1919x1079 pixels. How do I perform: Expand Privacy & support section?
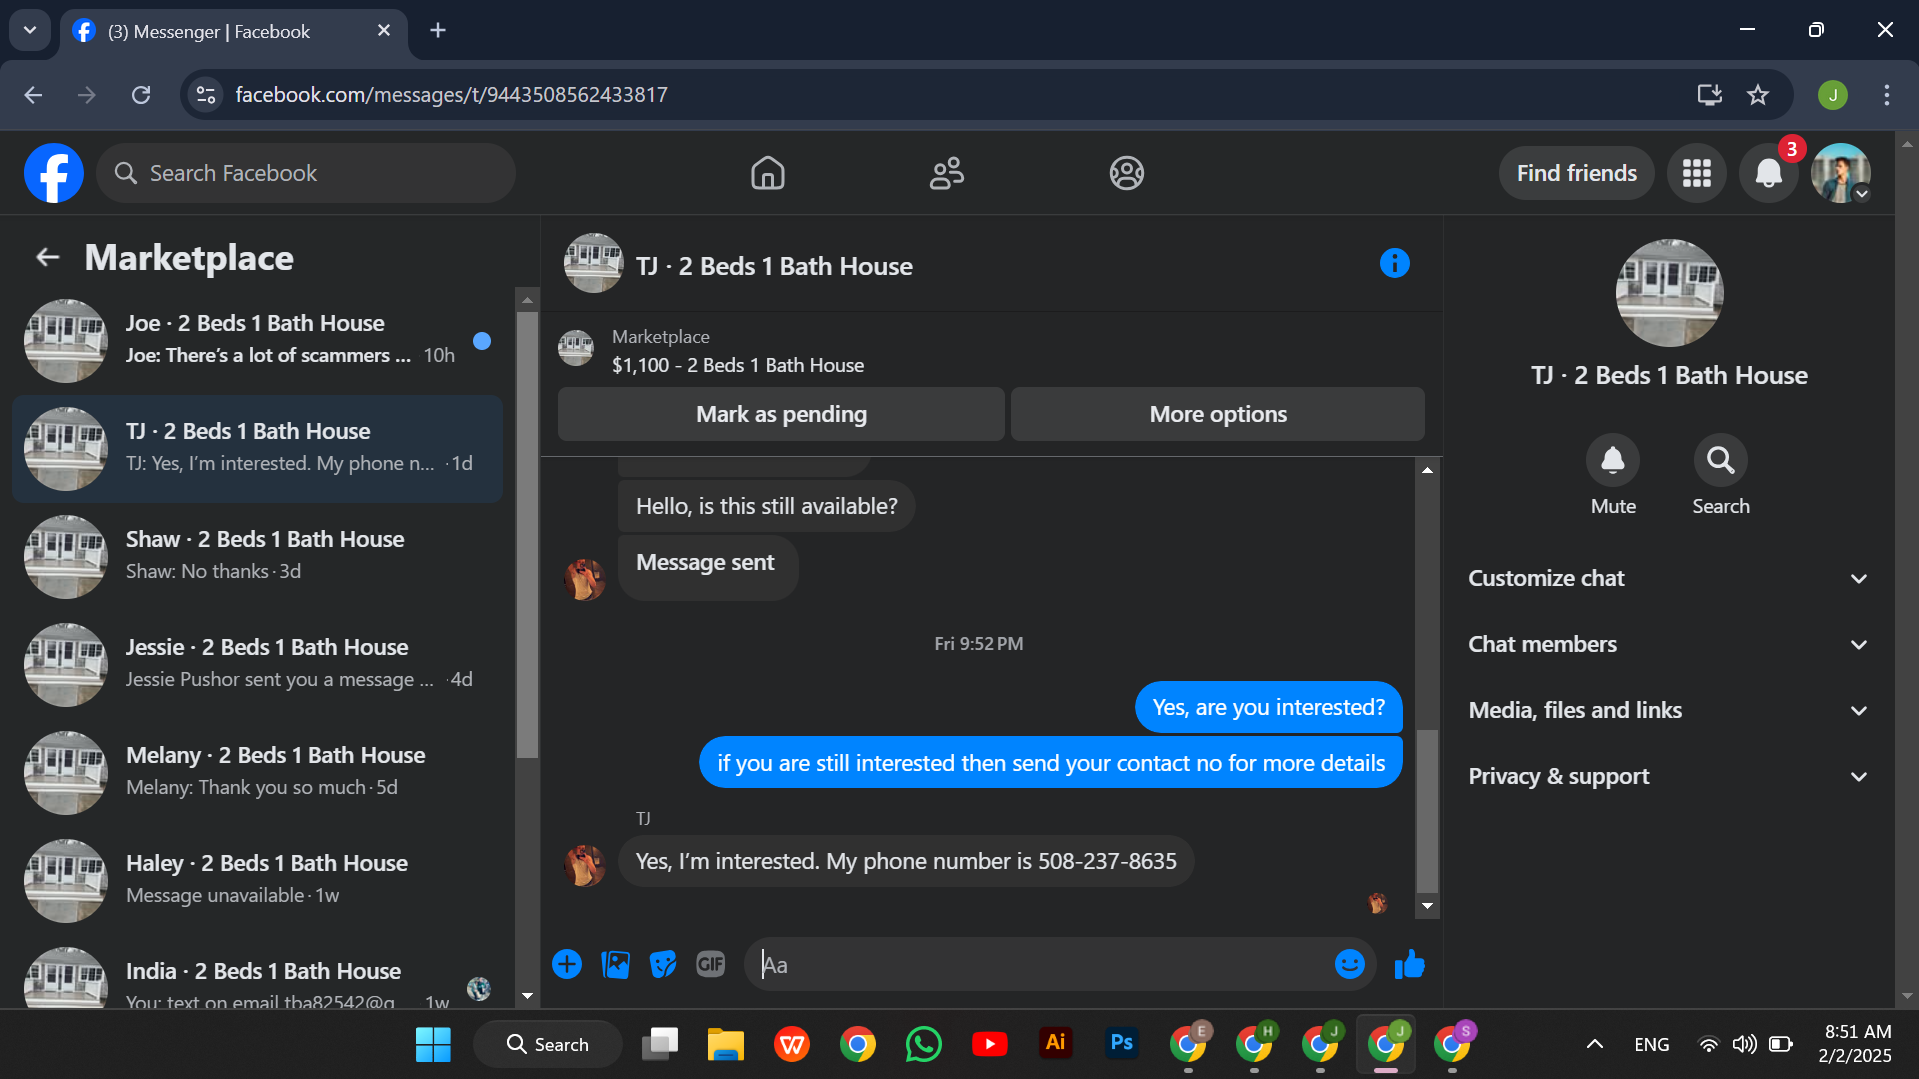point(1667,776)
